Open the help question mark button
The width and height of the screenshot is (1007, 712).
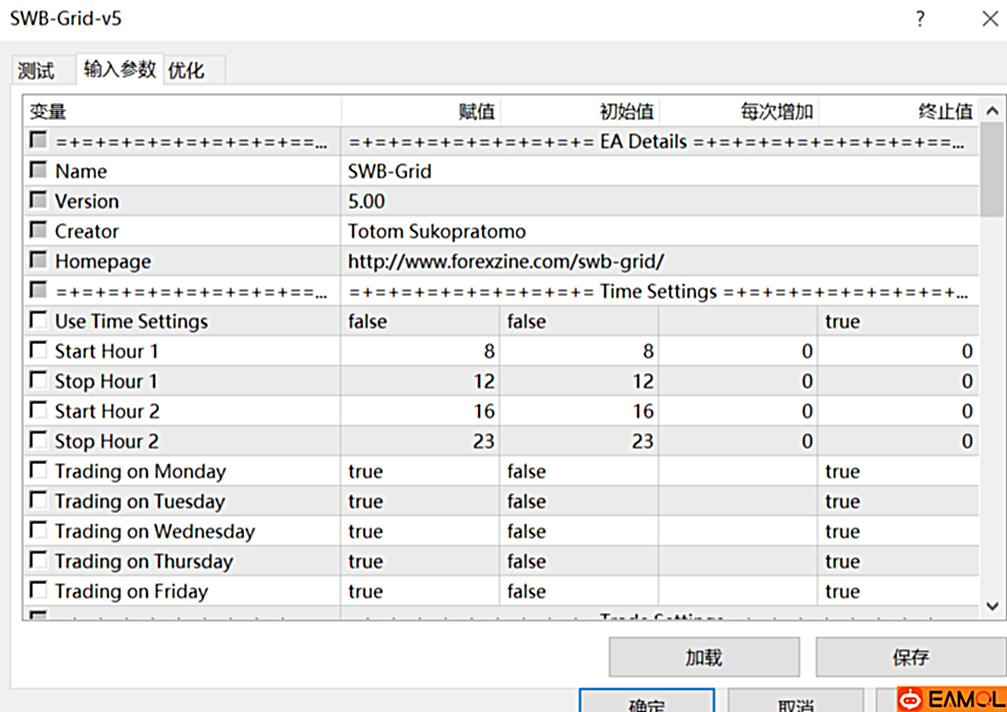pyautogui.click(x=920, y=19)
